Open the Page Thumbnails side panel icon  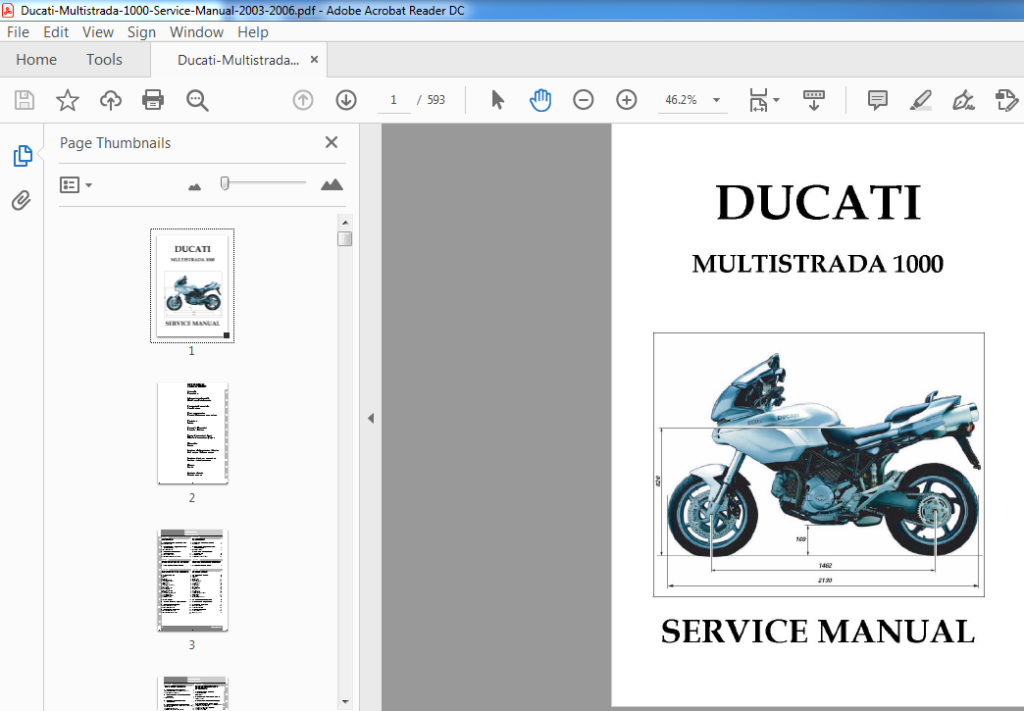(x=22, y=155)
